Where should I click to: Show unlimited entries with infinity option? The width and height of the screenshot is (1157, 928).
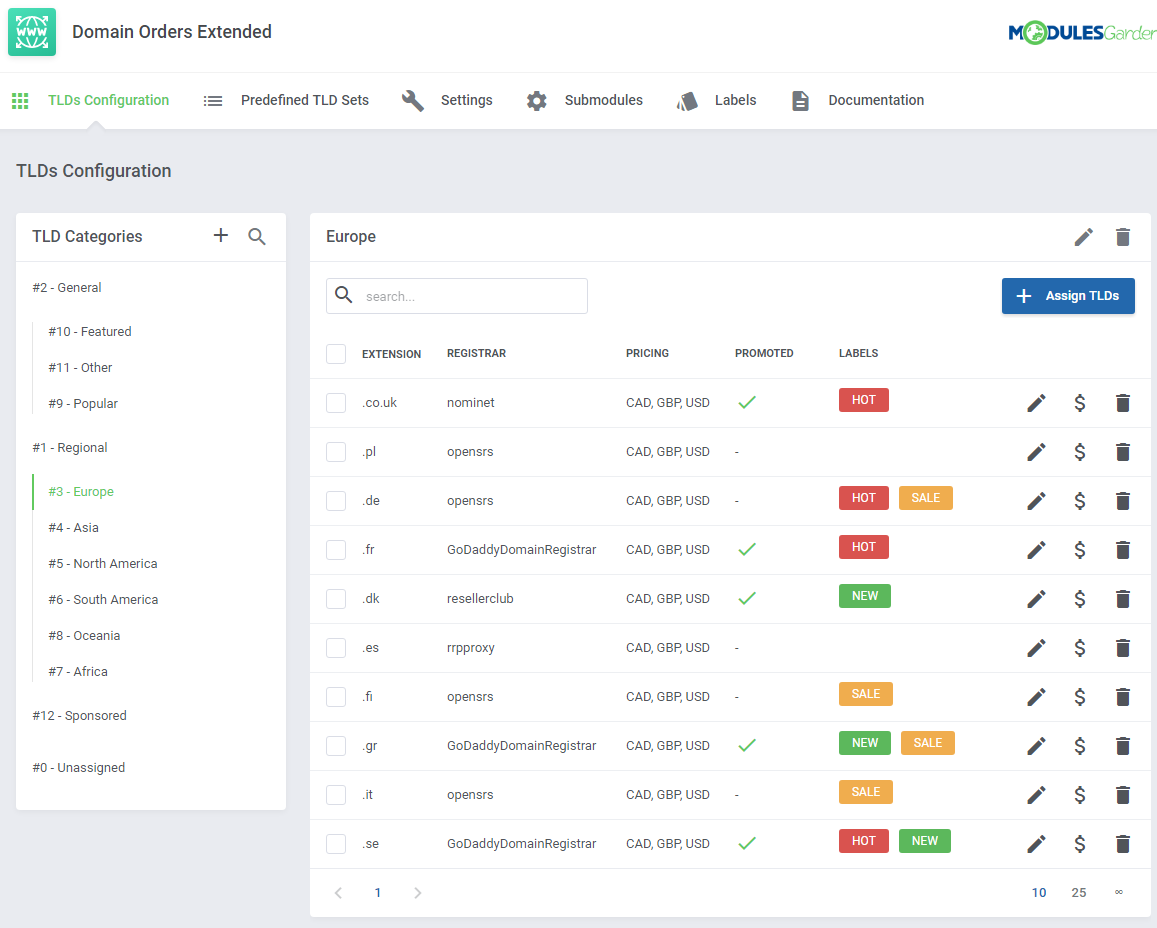1119,893
